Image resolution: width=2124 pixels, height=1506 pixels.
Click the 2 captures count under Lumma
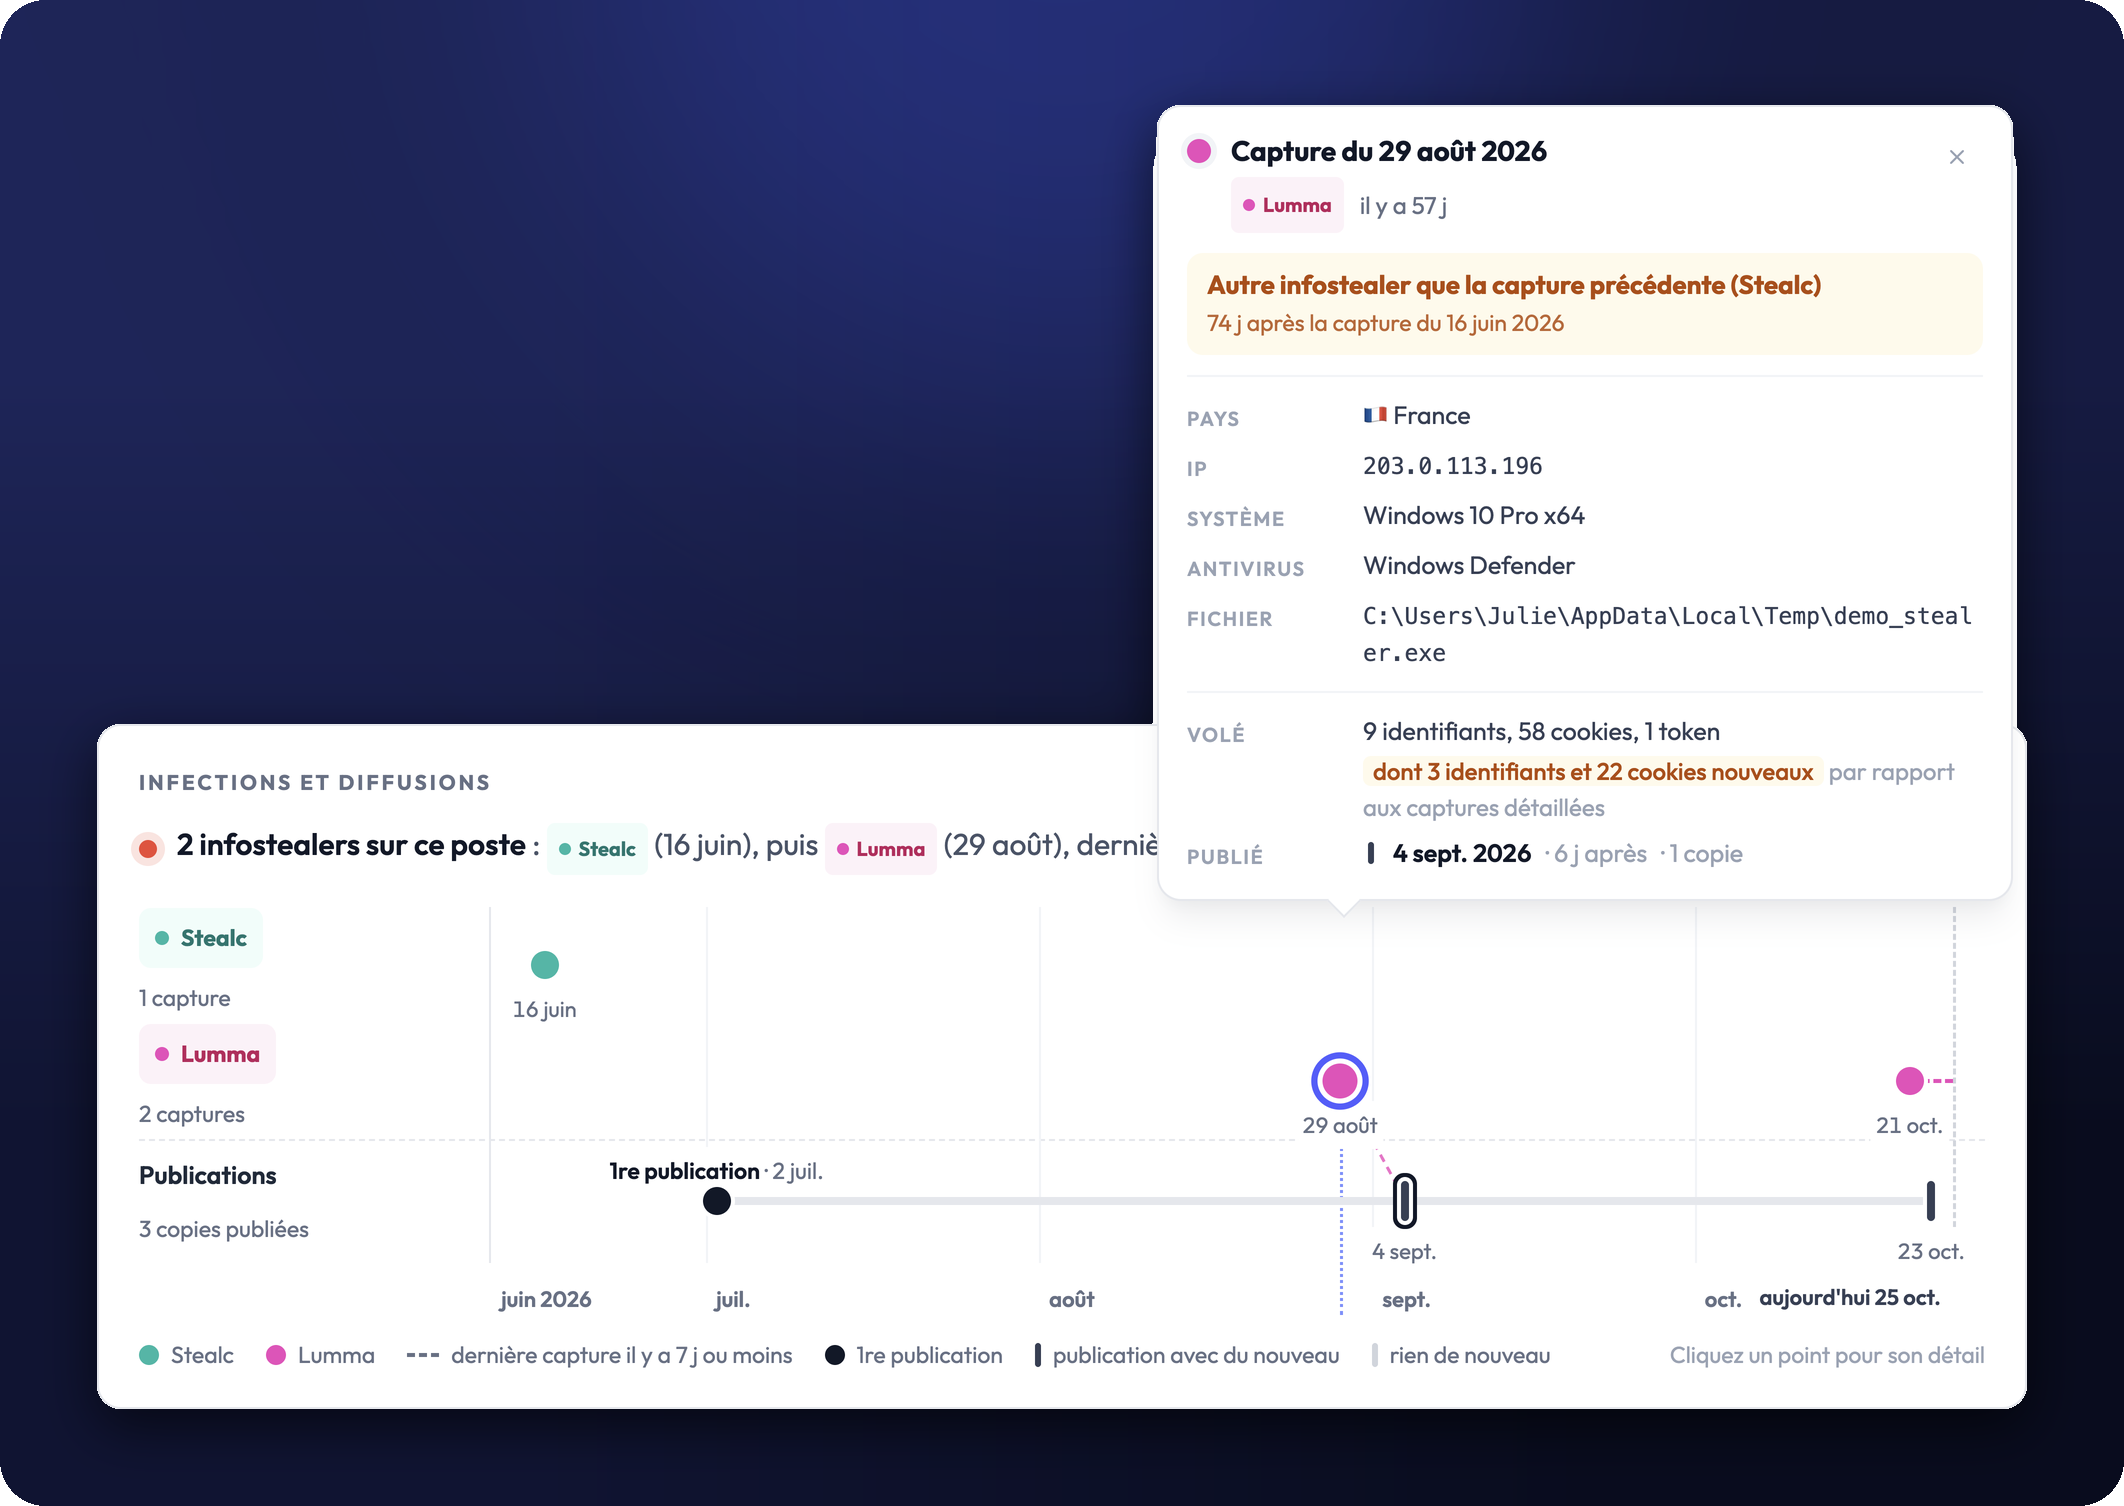192,1114
